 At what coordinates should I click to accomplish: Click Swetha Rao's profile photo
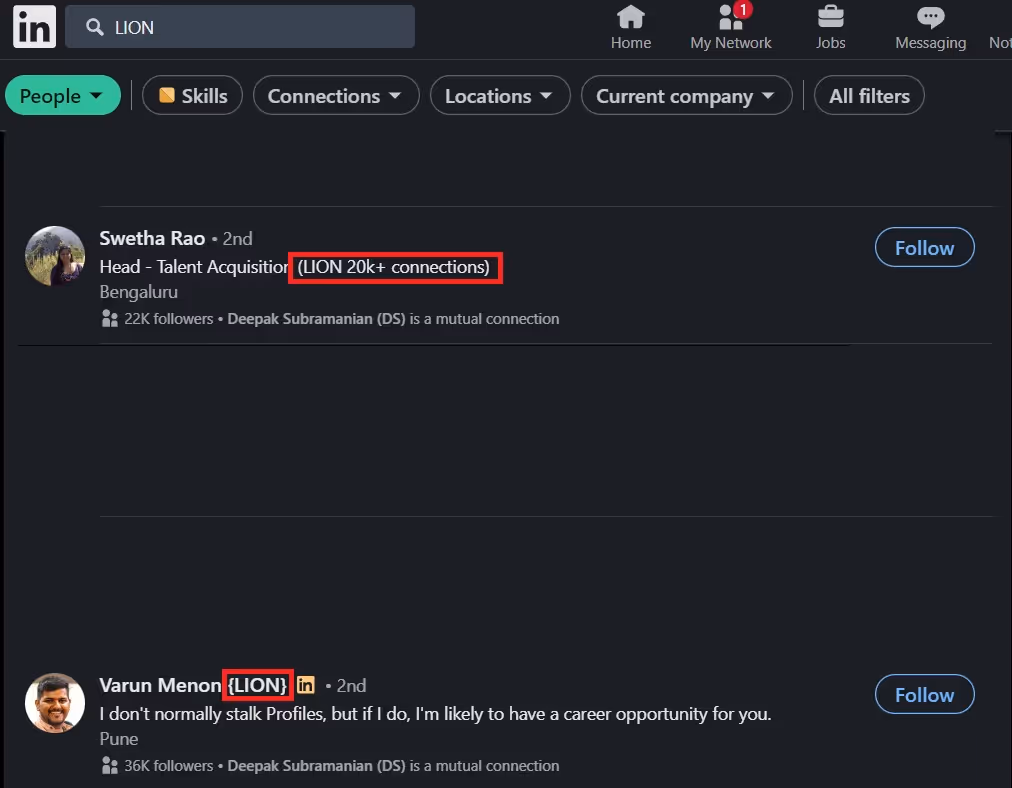point(55,256)
